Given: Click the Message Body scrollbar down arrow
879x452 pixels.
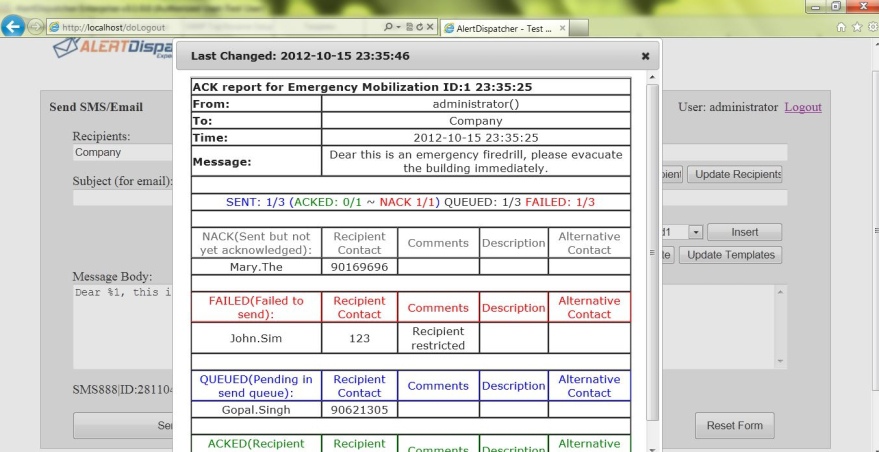Looking at the screenshot, I should (x=780, y=362).
